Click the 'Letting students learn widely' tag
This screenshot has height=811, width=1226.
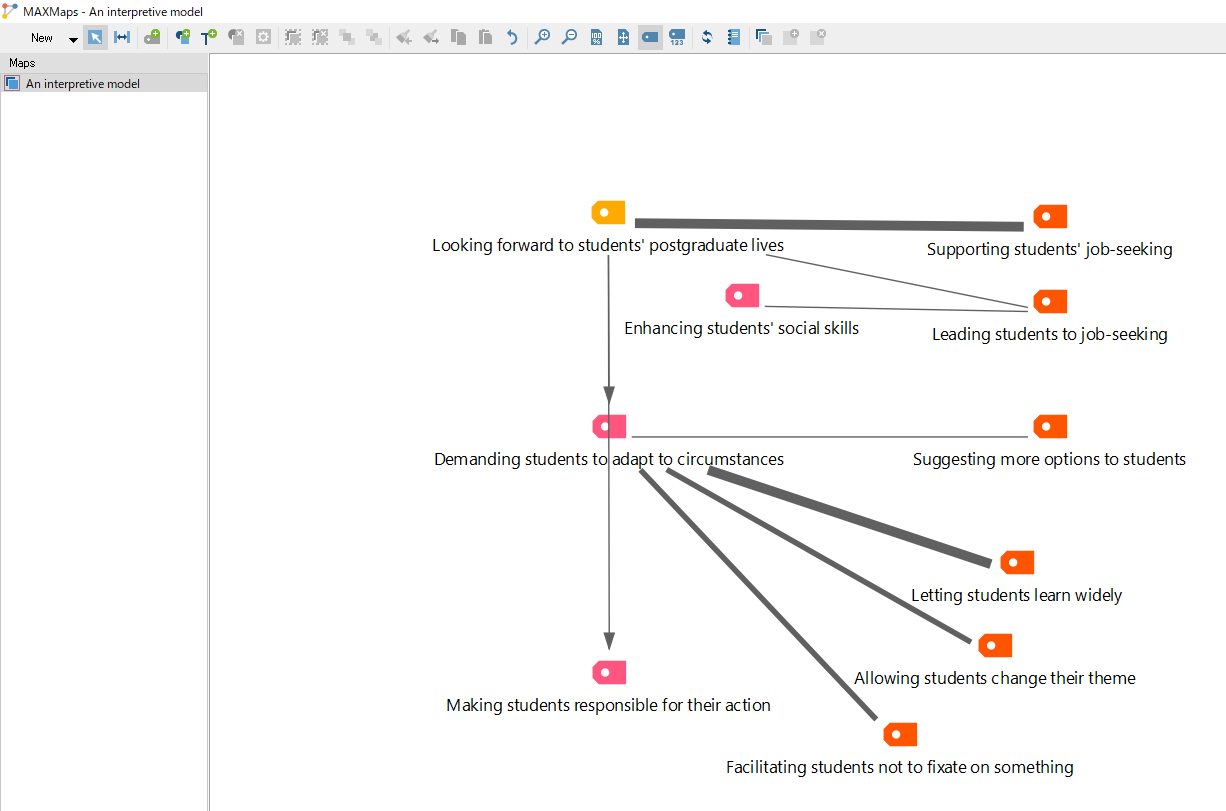pyautogui.click(x=1017, y=563)
